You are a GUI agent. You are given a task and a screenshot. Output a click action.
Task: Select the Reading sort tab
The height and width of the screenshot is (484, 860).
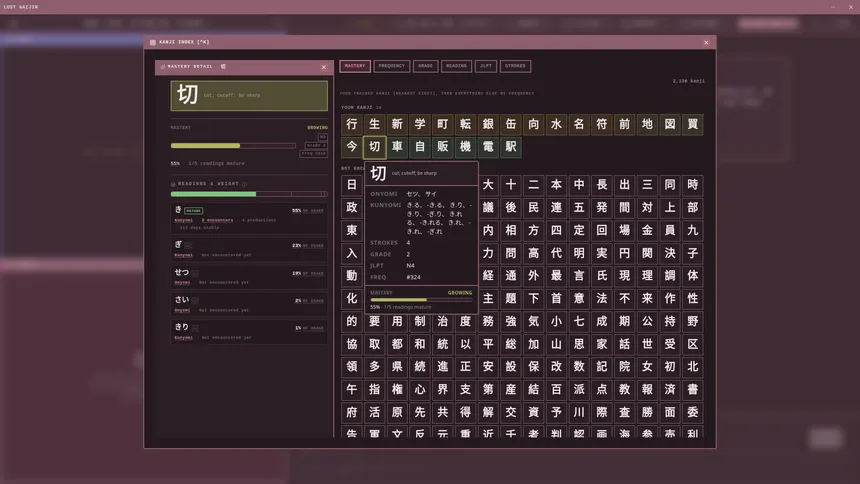coord(456,66)
